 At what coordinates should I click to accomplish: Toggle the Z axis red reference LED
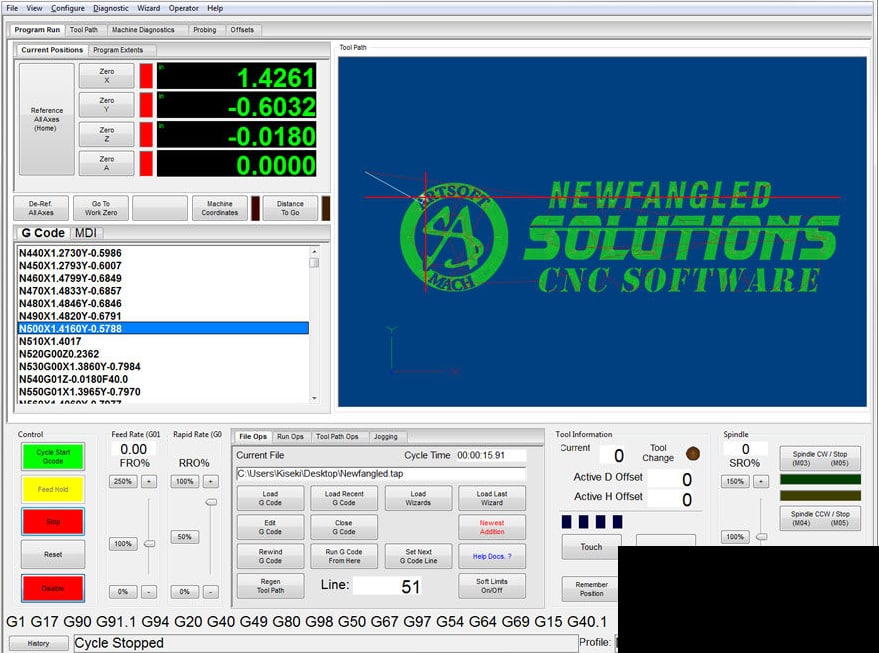(x=146, y=135)
